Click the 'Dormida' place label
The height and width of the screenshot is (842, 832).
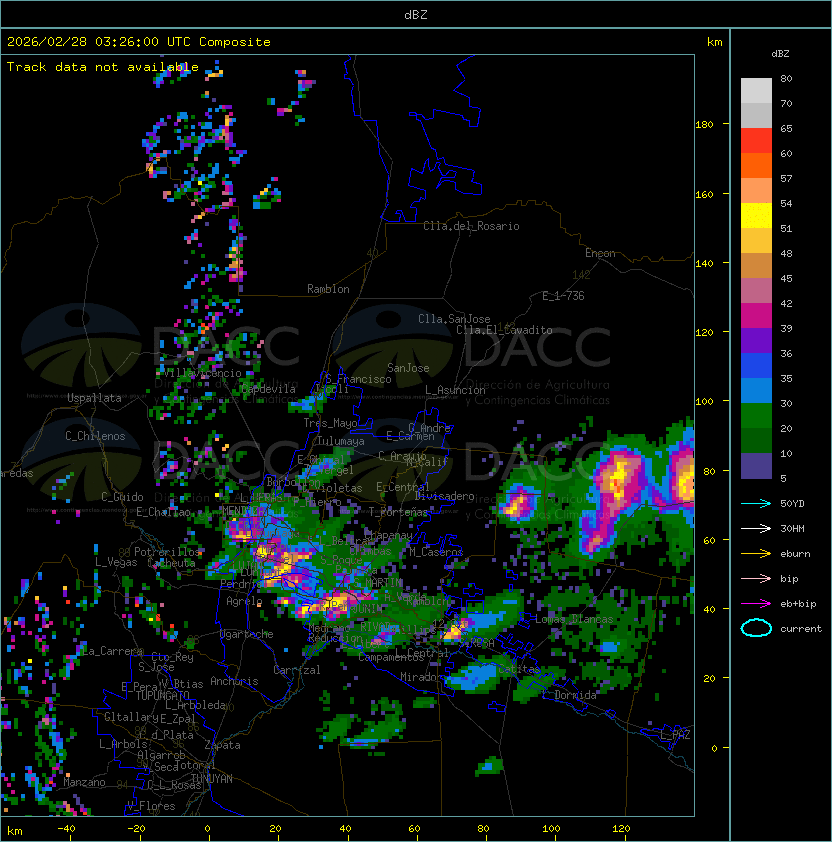click(x=575, y=695)
